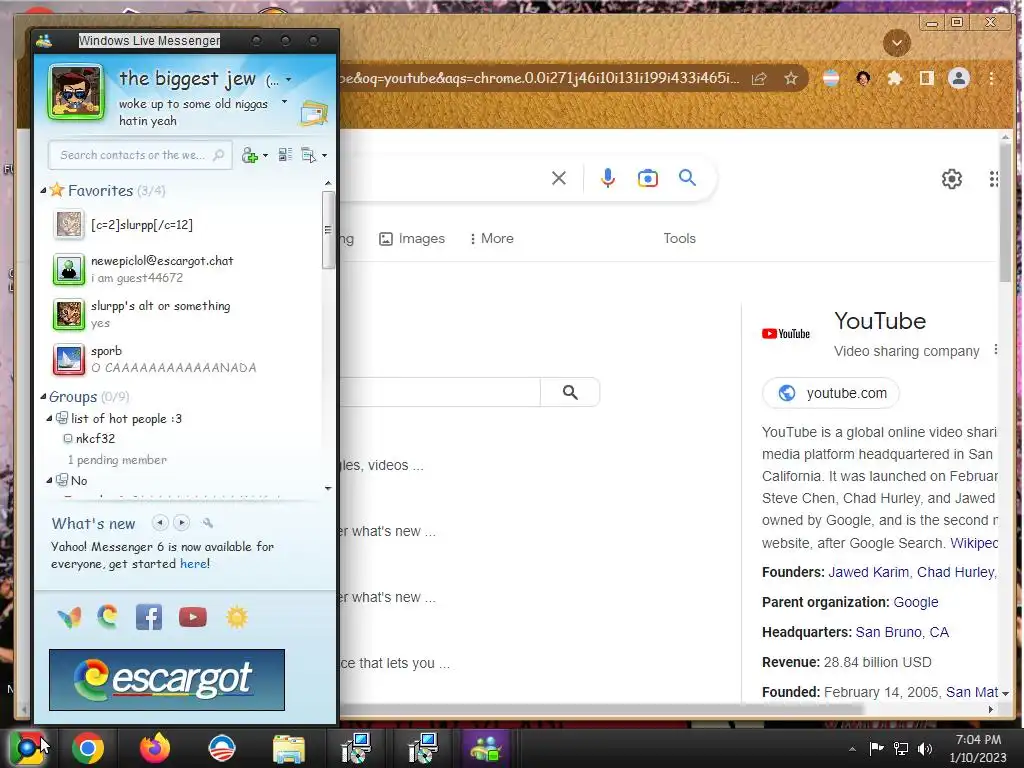1024x768 pixels.
Task: Open the YouTube knowledge panel more options
Action: pyautogui.click(x=995, y=349)
